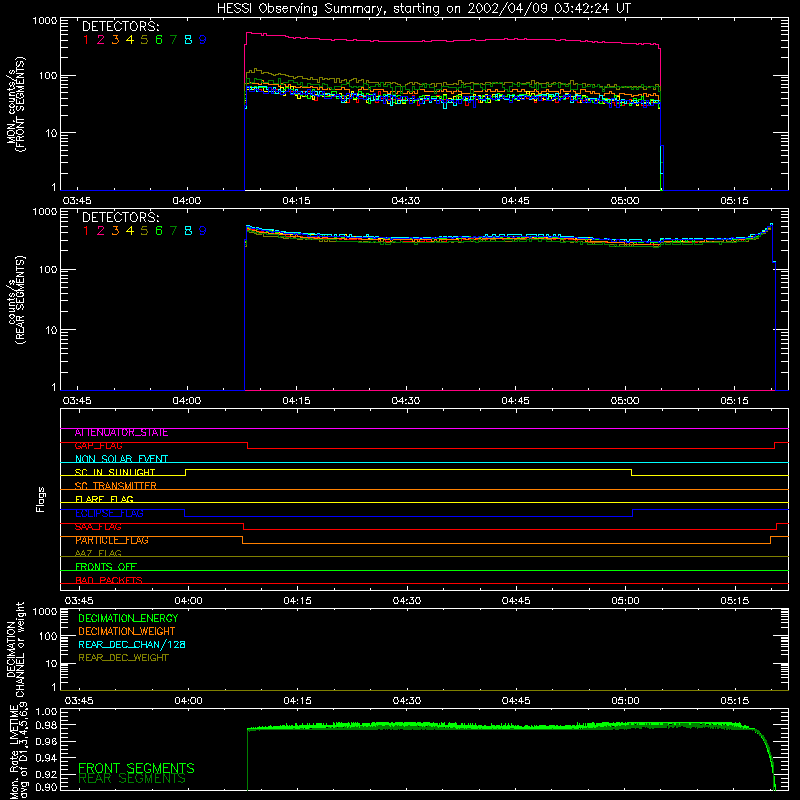Click detector 4 in front segments legend
Viewport: 800px width, 800px height.
click(x=130, y=40)
